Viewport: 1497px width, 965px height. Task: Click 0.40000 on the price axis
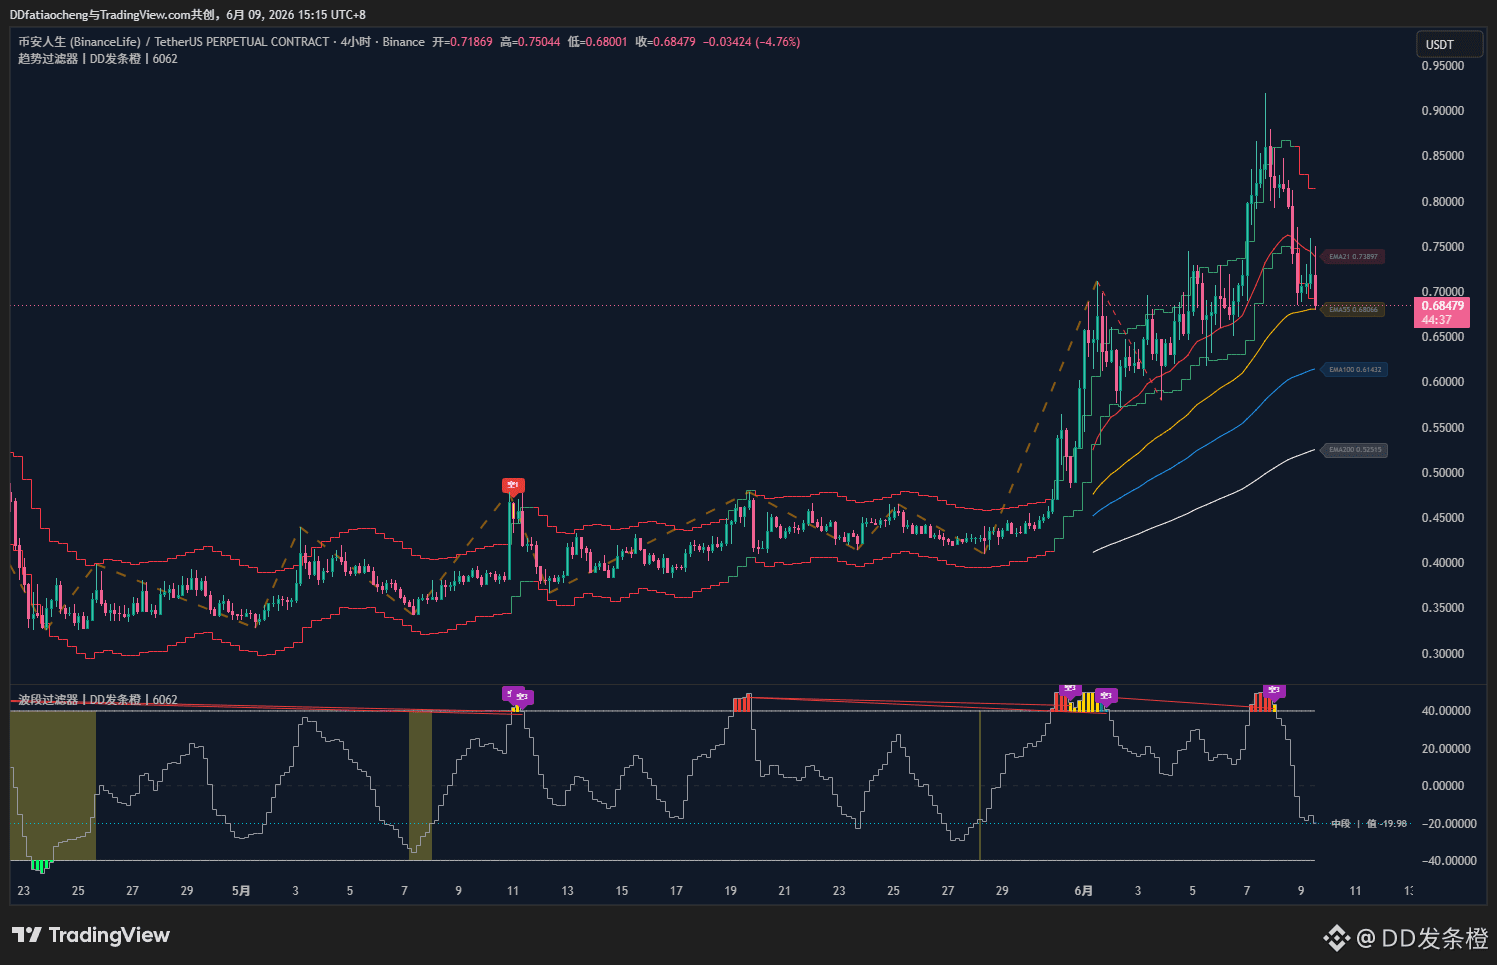pos(1443,563)
